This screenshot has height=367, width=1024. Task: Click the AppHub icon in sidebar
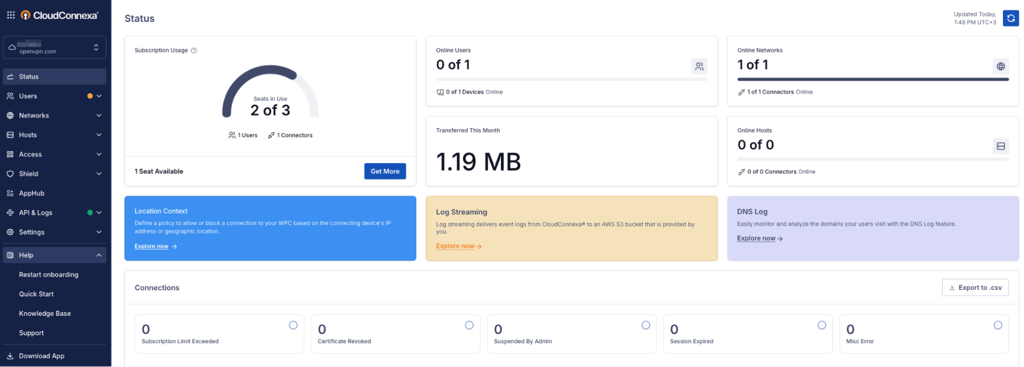pyautogui.click(x=10, y=193)
